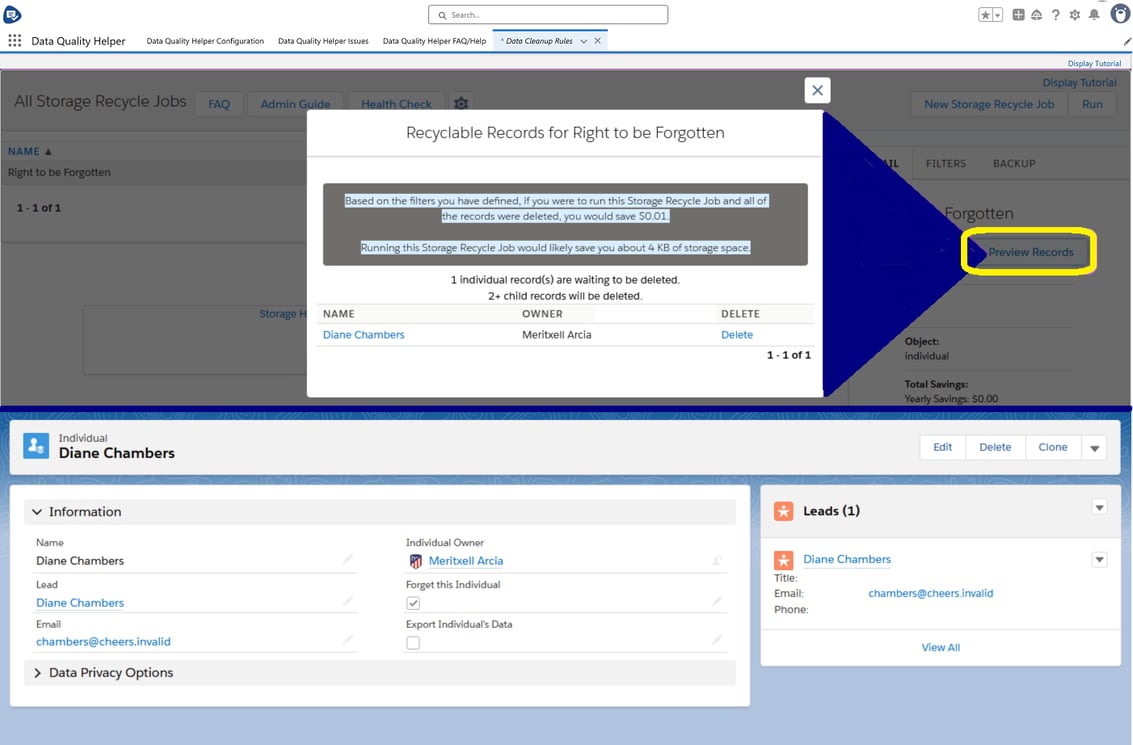Open Diane Chambers lead in related list

tap(847, 559)
